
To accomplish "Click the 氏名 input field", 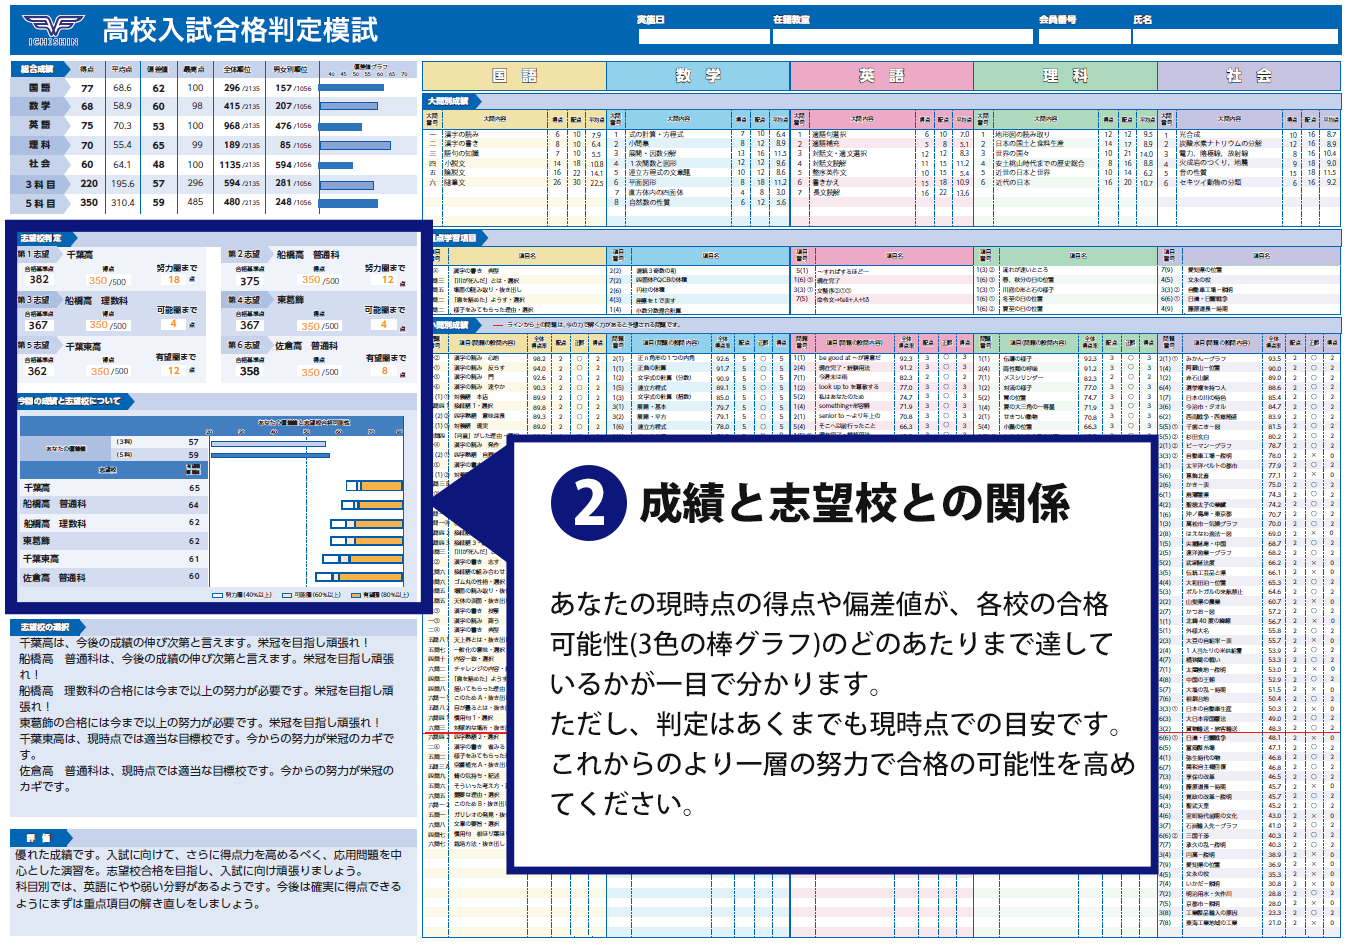I will point(1235,37).
